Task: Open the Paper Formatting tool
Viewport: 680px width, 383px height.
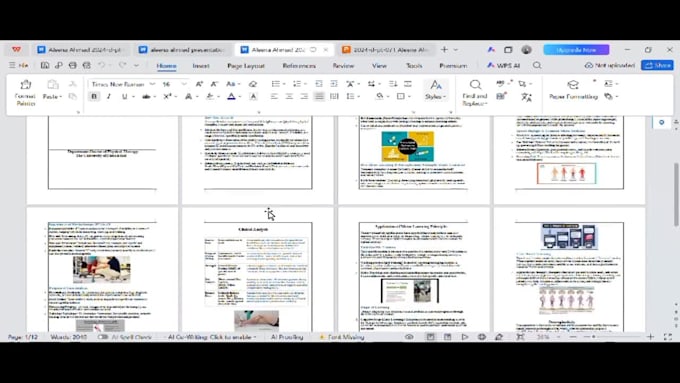Action: pos(573,90)
